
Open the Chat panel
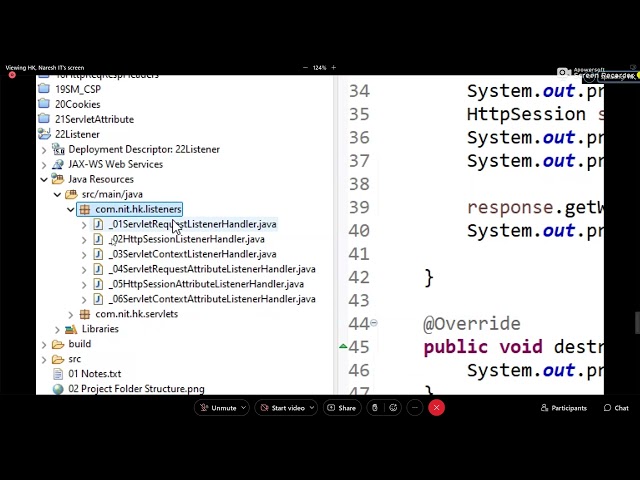pos(616,408)
